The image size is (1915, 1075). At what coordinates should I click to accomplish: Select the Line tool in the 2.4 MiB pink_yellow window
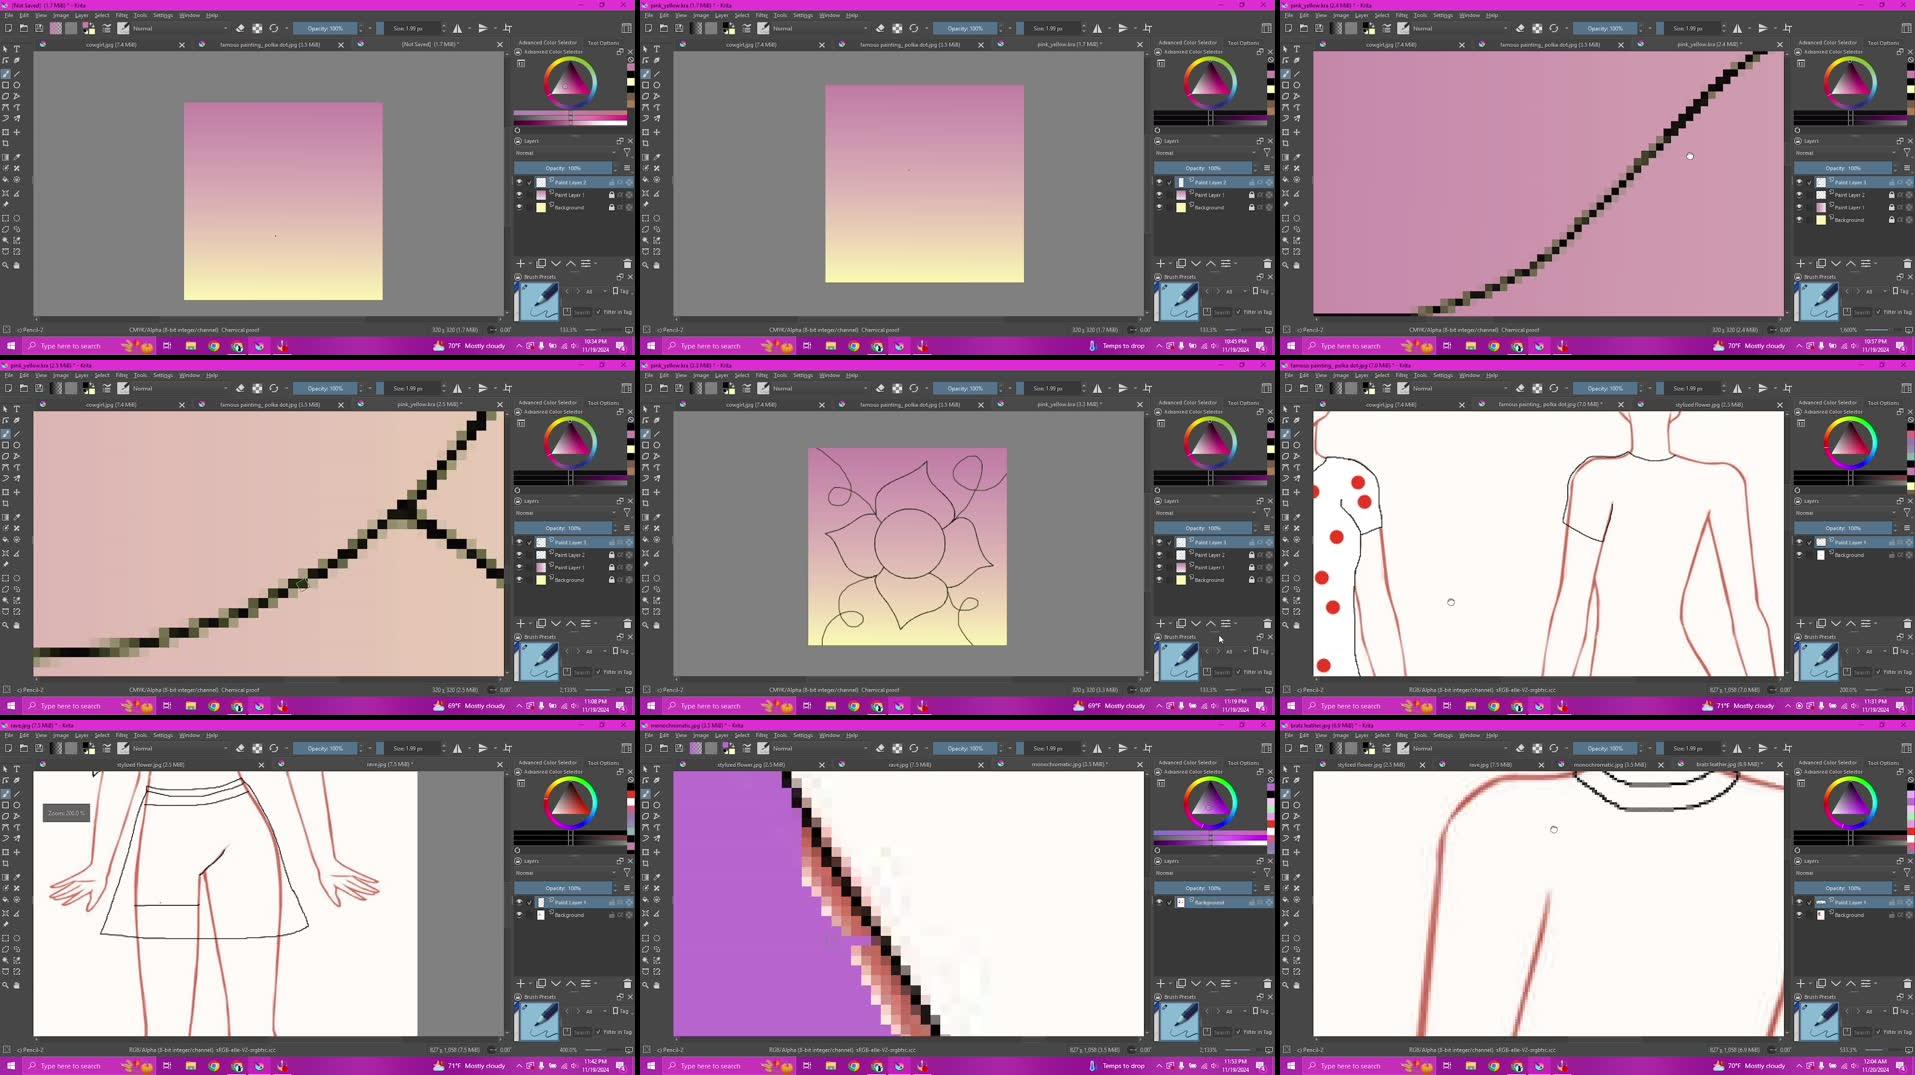pos(1297,74)
